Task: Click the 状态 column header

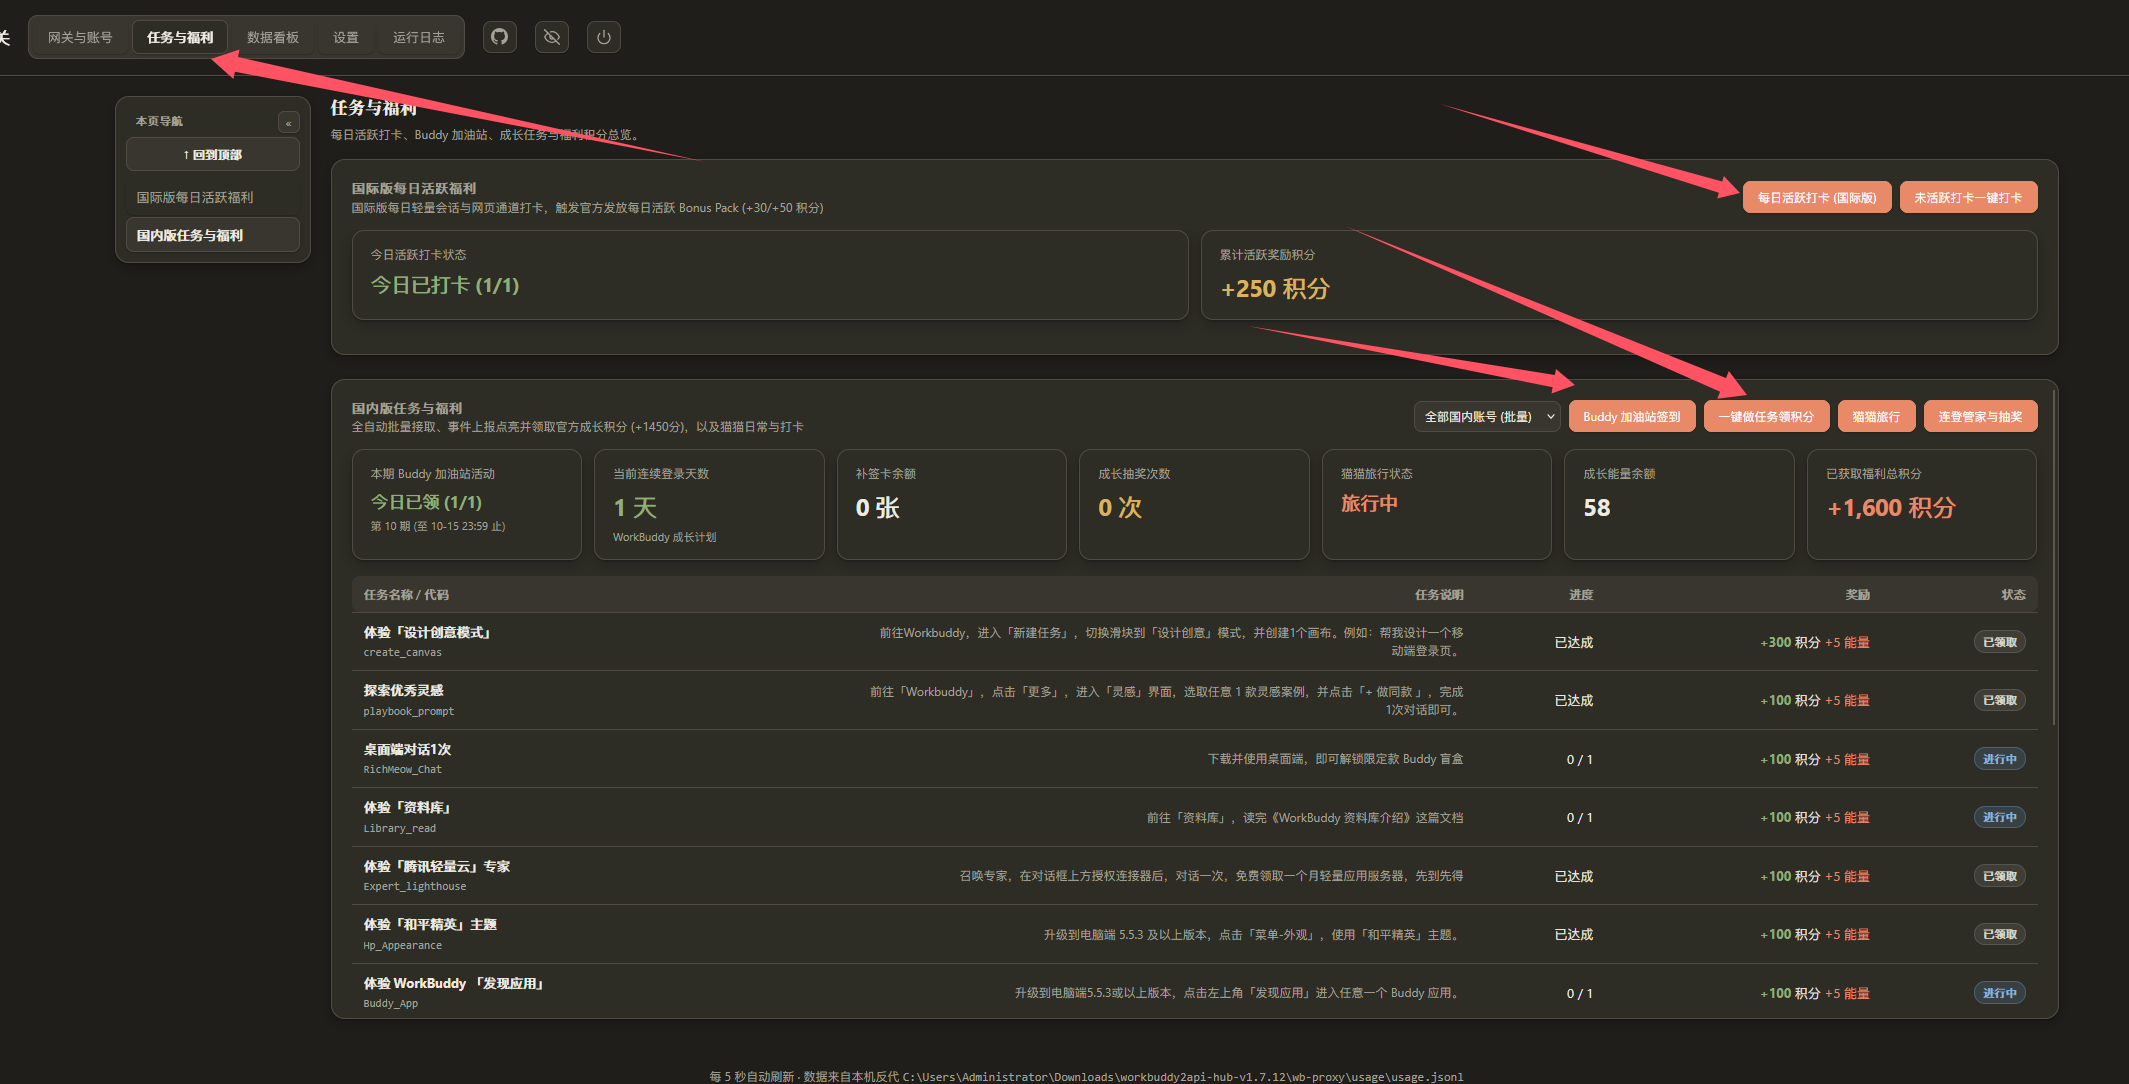Action: tap(2013, 595)
